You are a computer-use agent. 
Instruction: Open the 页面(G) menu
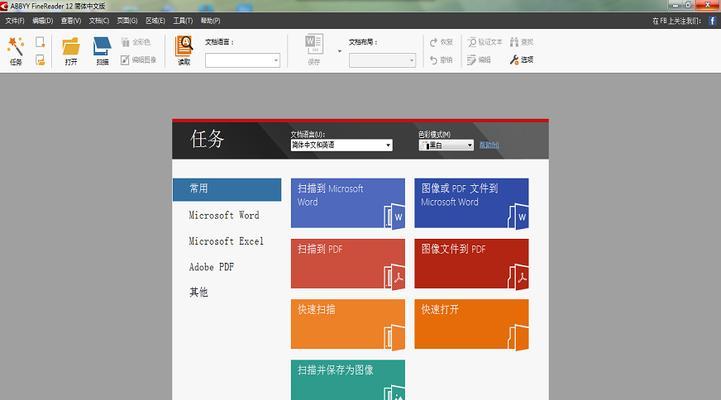(127, 21)
